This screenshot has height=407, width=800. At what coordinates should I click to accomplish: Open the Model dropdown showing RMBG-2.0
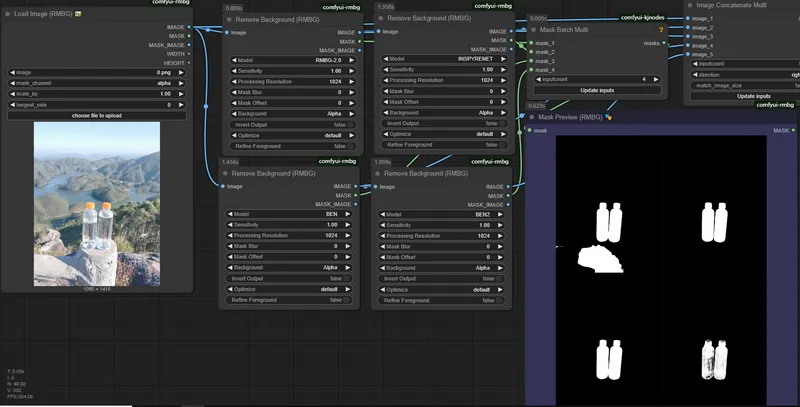click(290, 60)
